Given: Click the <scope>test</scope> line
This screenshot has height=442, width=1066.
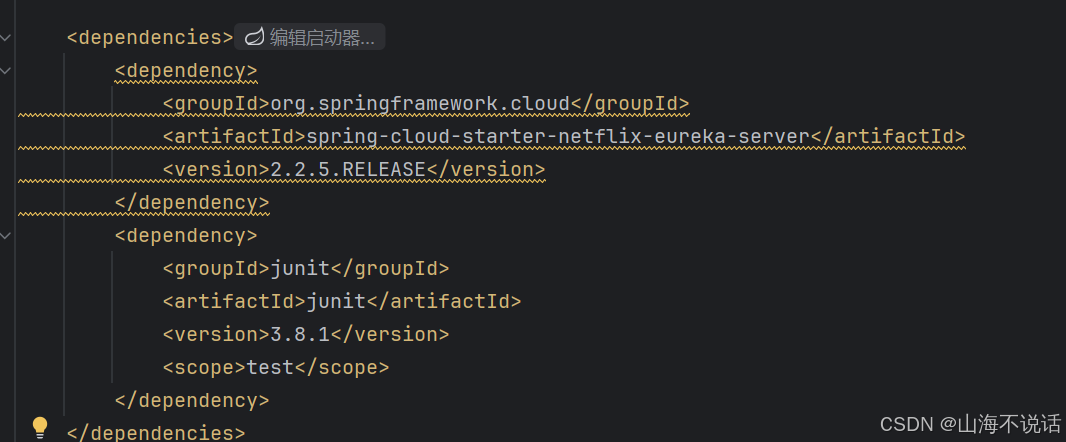Looking at the screenshot, I should (x=276, y=367).
